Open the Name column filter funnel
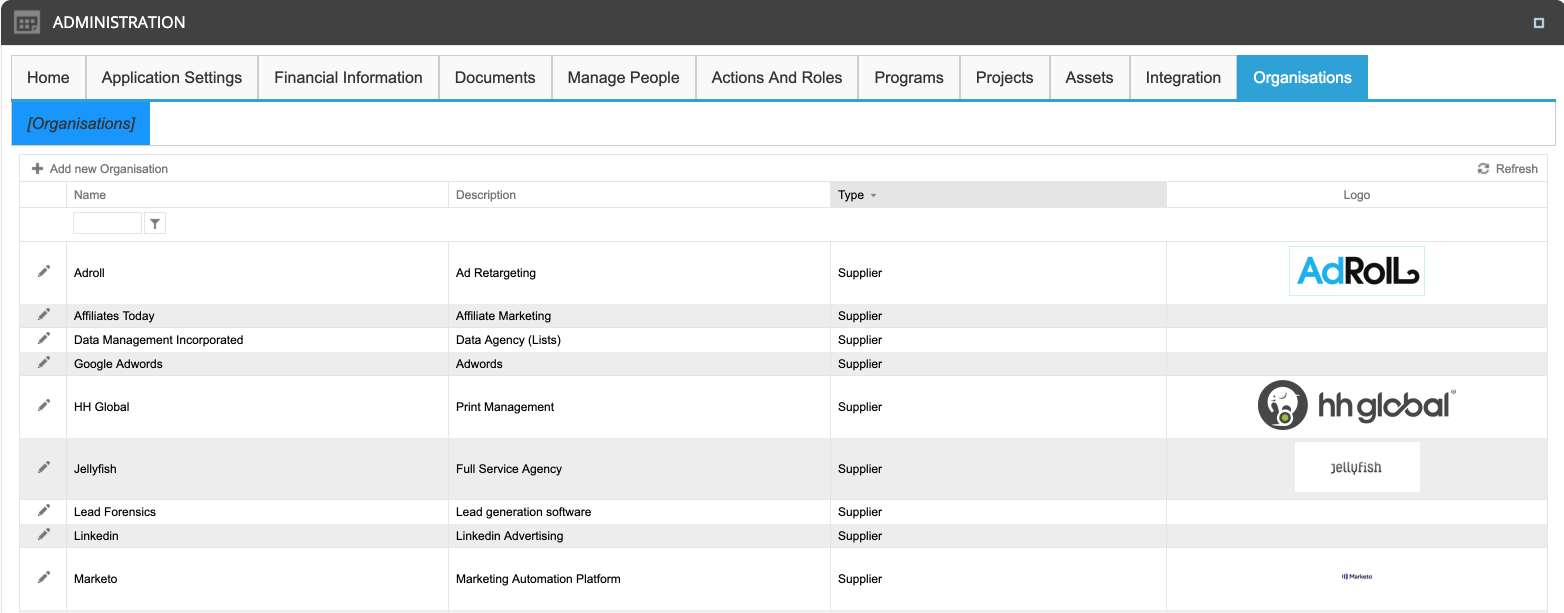Image resolution: width=1564 pixels, height=613 pixels. point(155,224)
